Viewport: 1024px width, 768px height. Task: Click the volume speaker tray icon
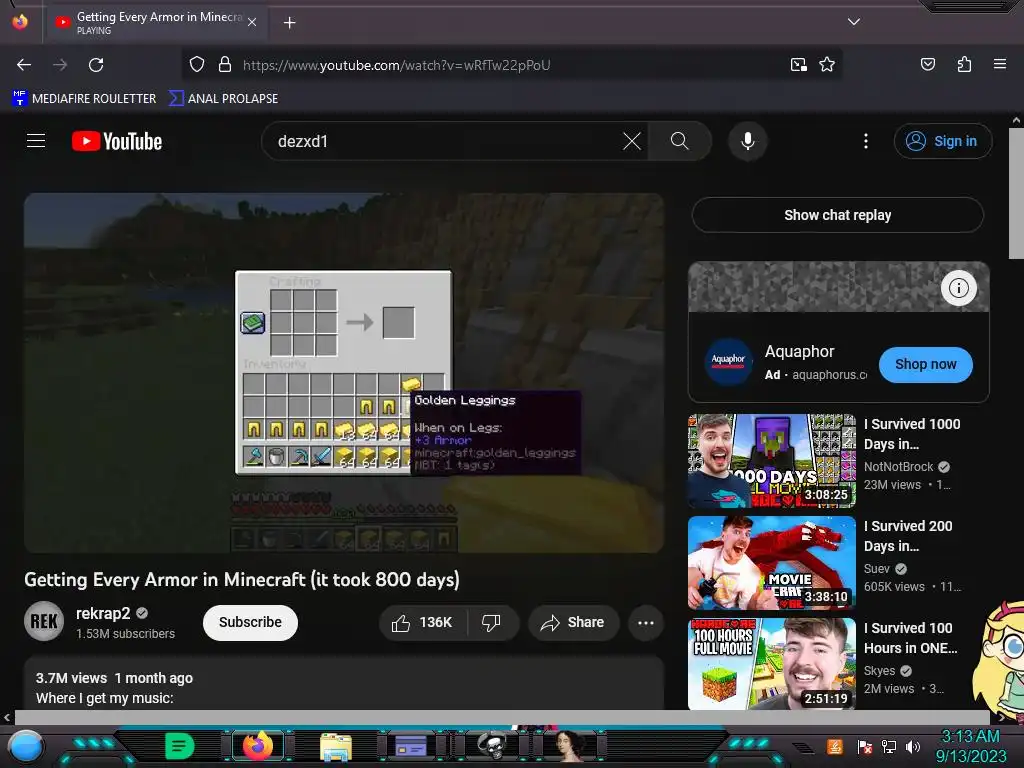tap(913, 747)
